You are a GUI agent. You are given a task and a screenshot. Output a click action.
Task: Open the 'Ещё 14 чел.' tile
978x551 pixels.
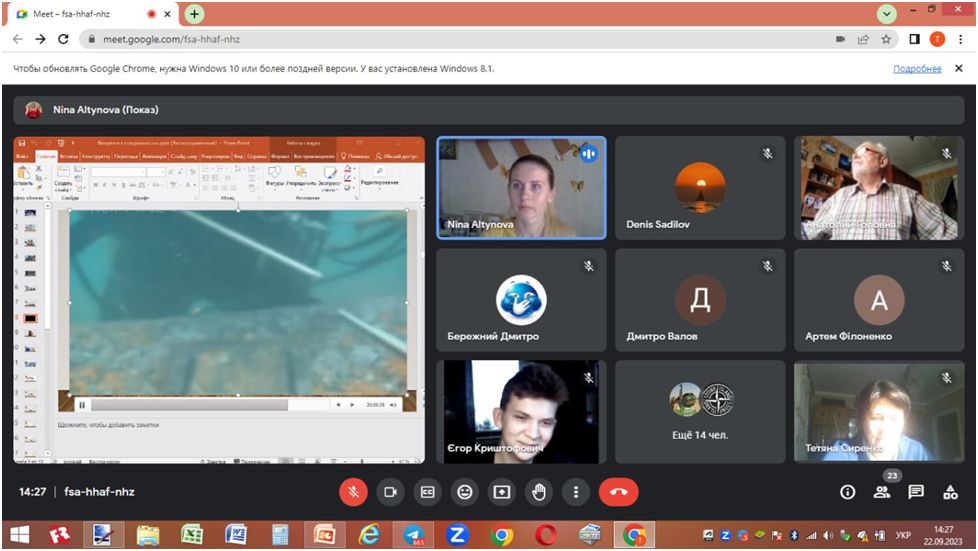700,411
